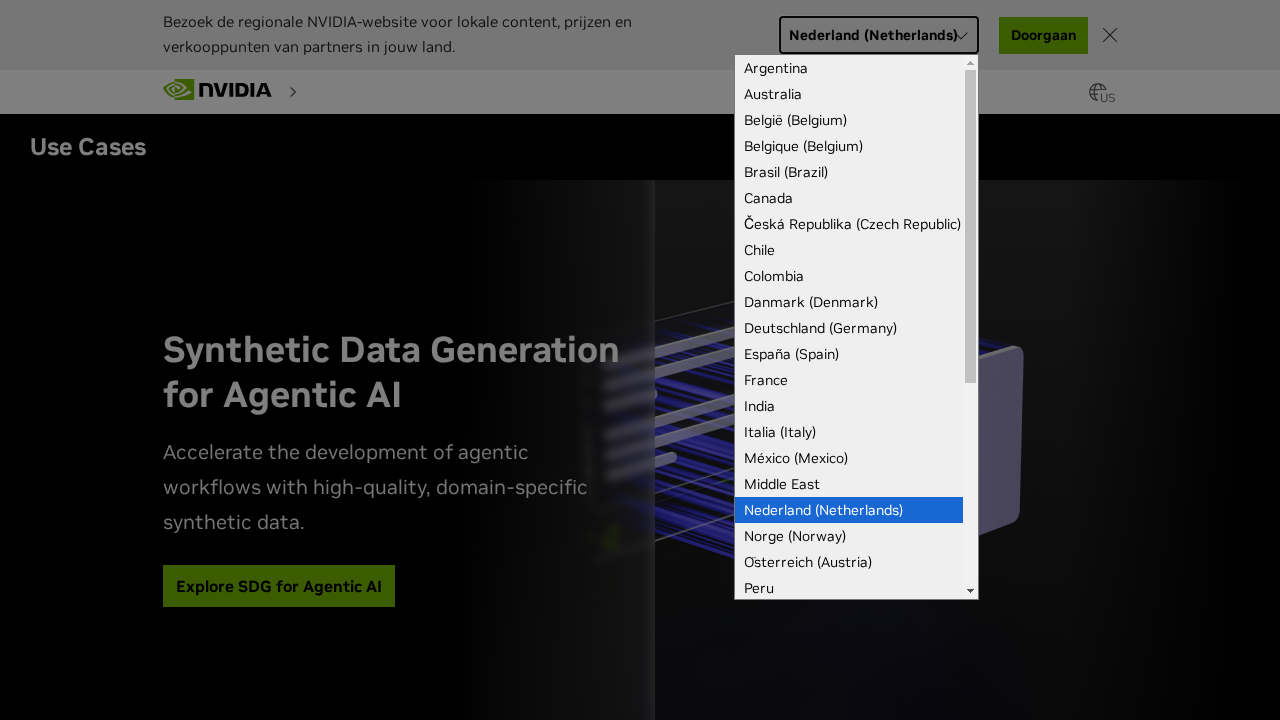The height and width of the screenshot is (720, 1280).
Task: Click the chevron arrow beside NVIDIA logo
Action: [293, 92]
